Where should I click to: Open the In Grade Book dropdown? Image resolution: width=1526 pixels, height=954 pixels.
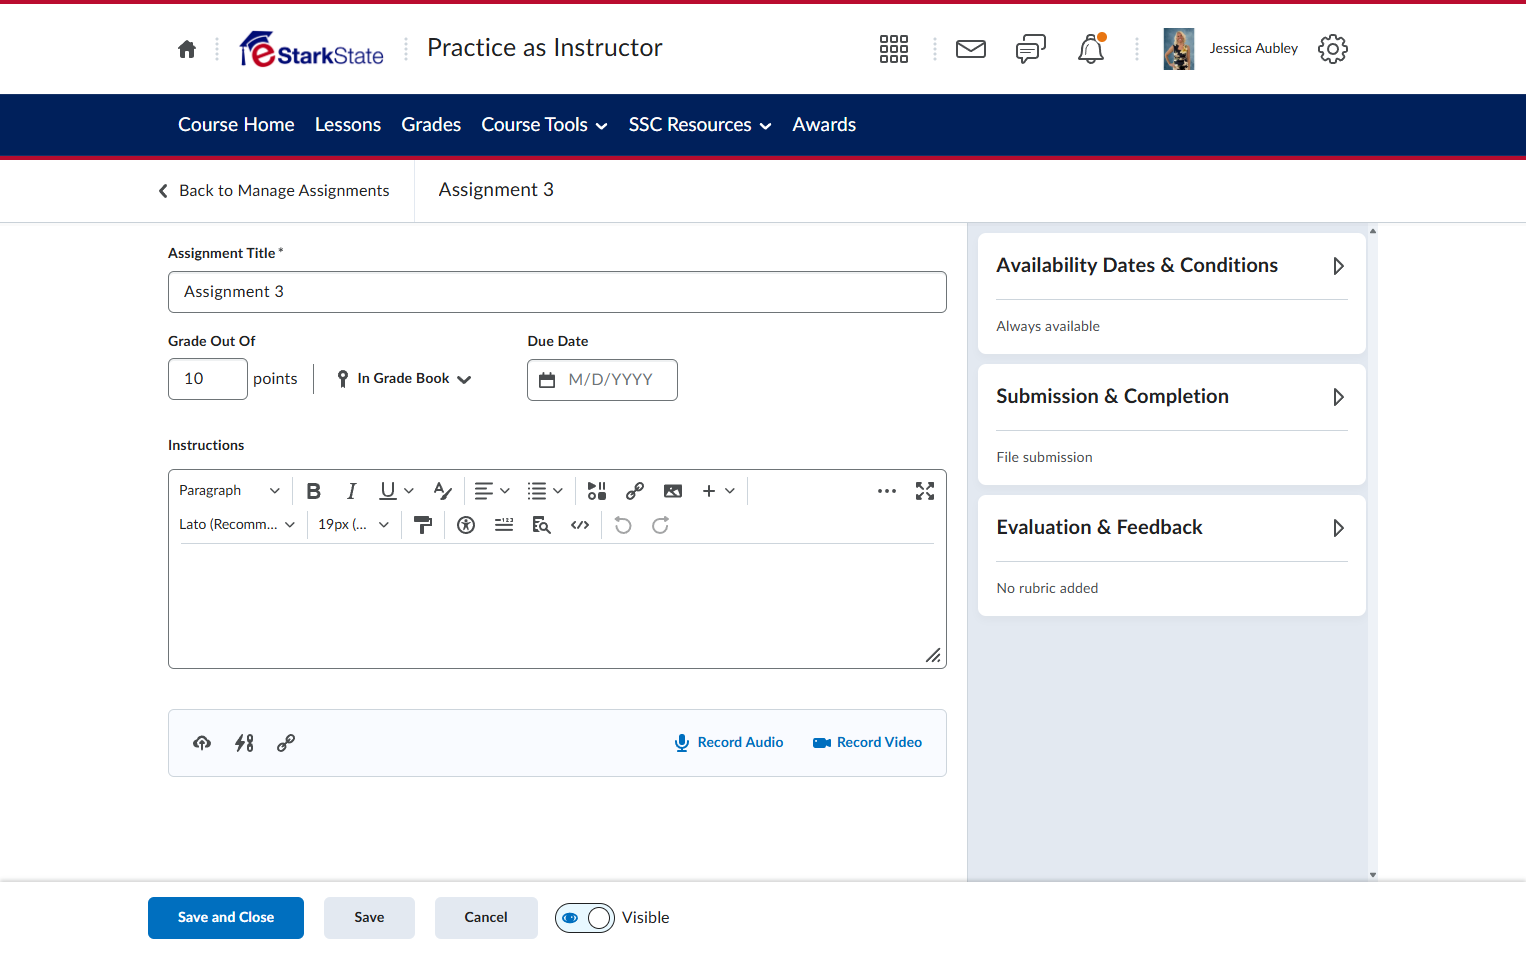(404, 379)
